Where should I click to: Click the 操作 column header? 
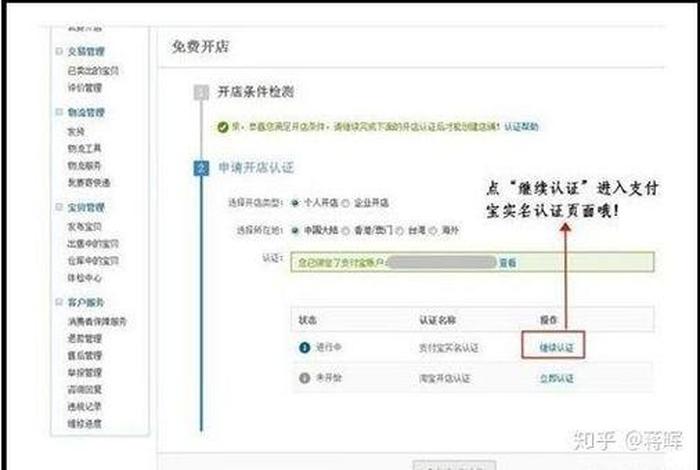(549, 320)
